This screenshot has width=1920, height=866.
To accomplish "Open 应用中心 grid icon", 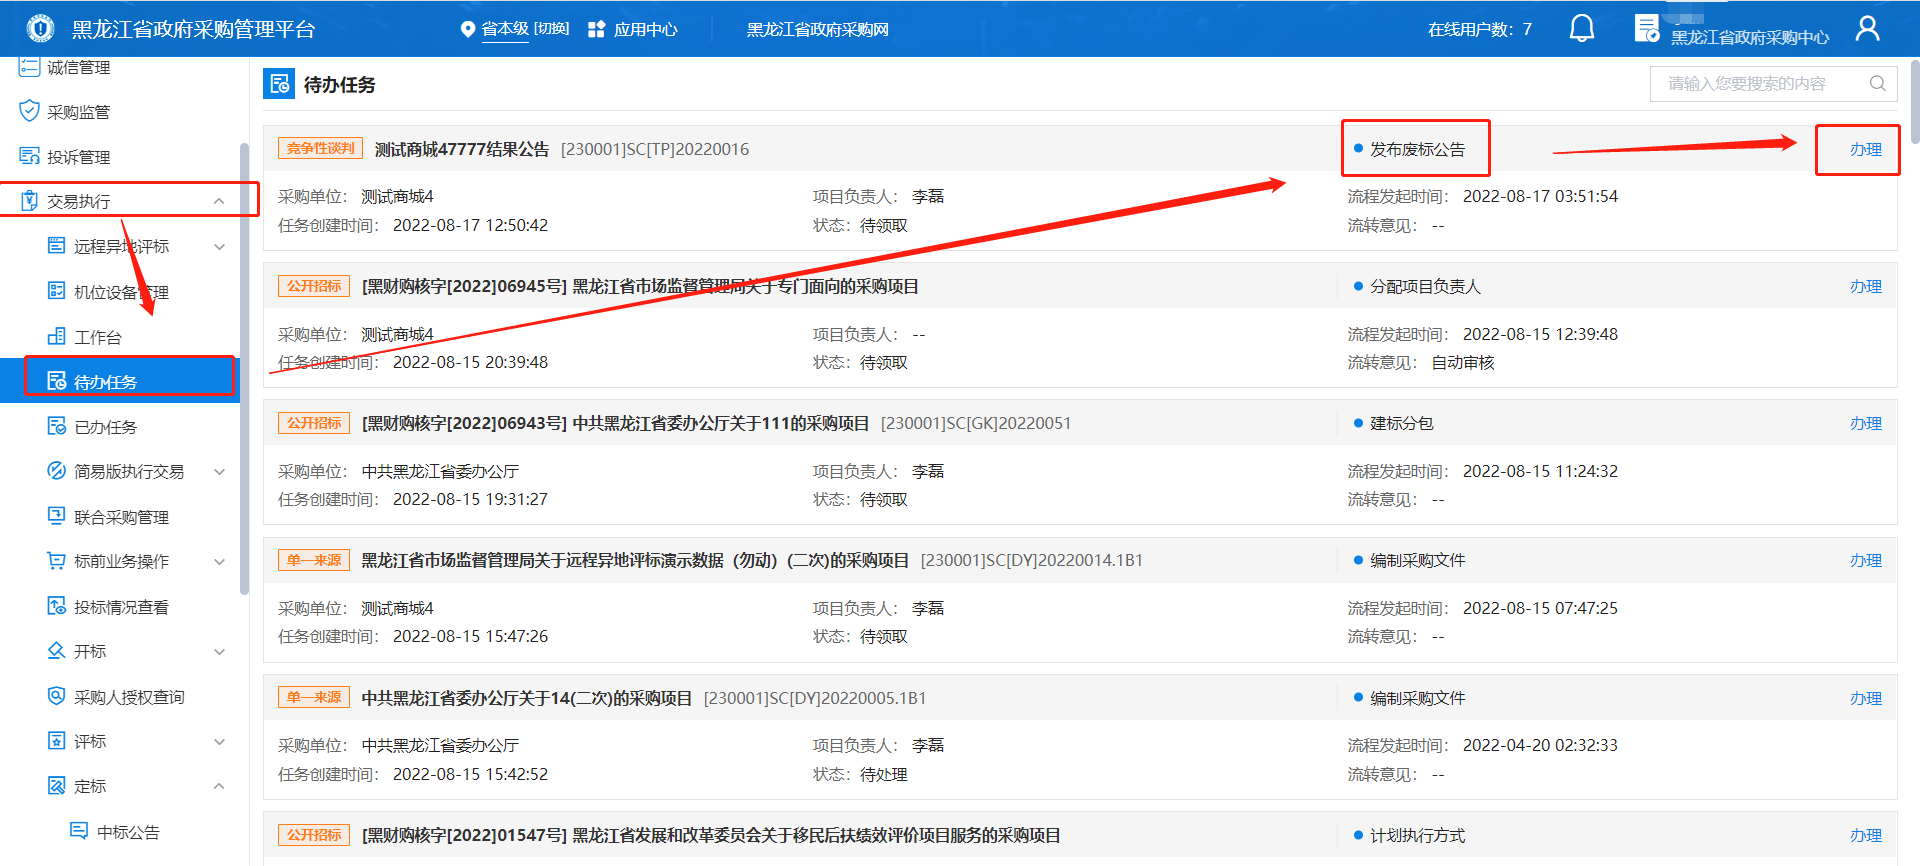I will [x=596, y=29].
